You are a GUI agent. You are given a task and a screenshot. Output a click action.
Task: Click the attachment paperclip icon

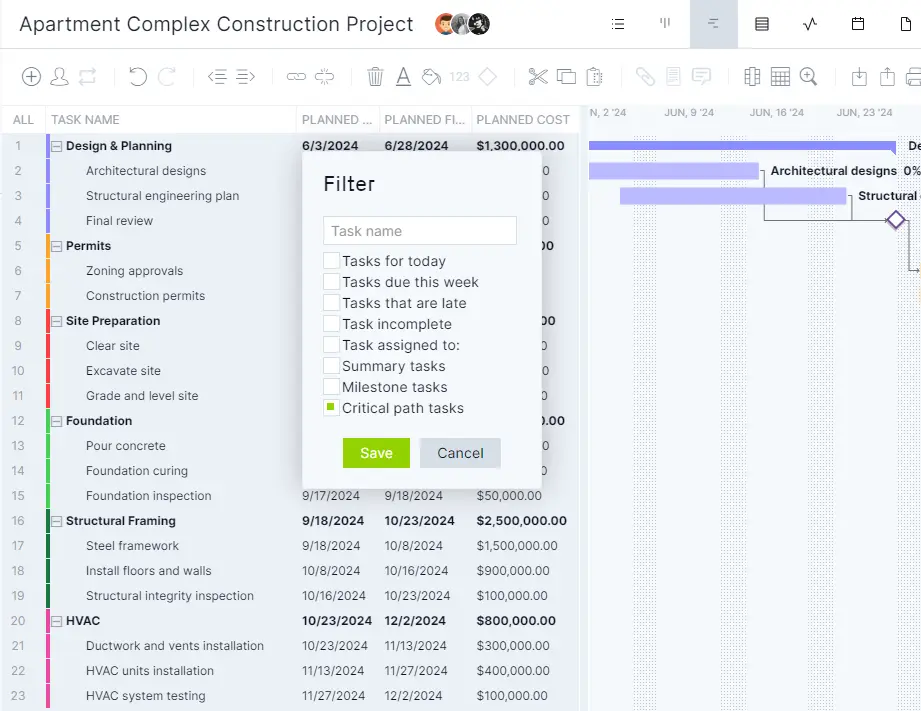tap(645, 77)
